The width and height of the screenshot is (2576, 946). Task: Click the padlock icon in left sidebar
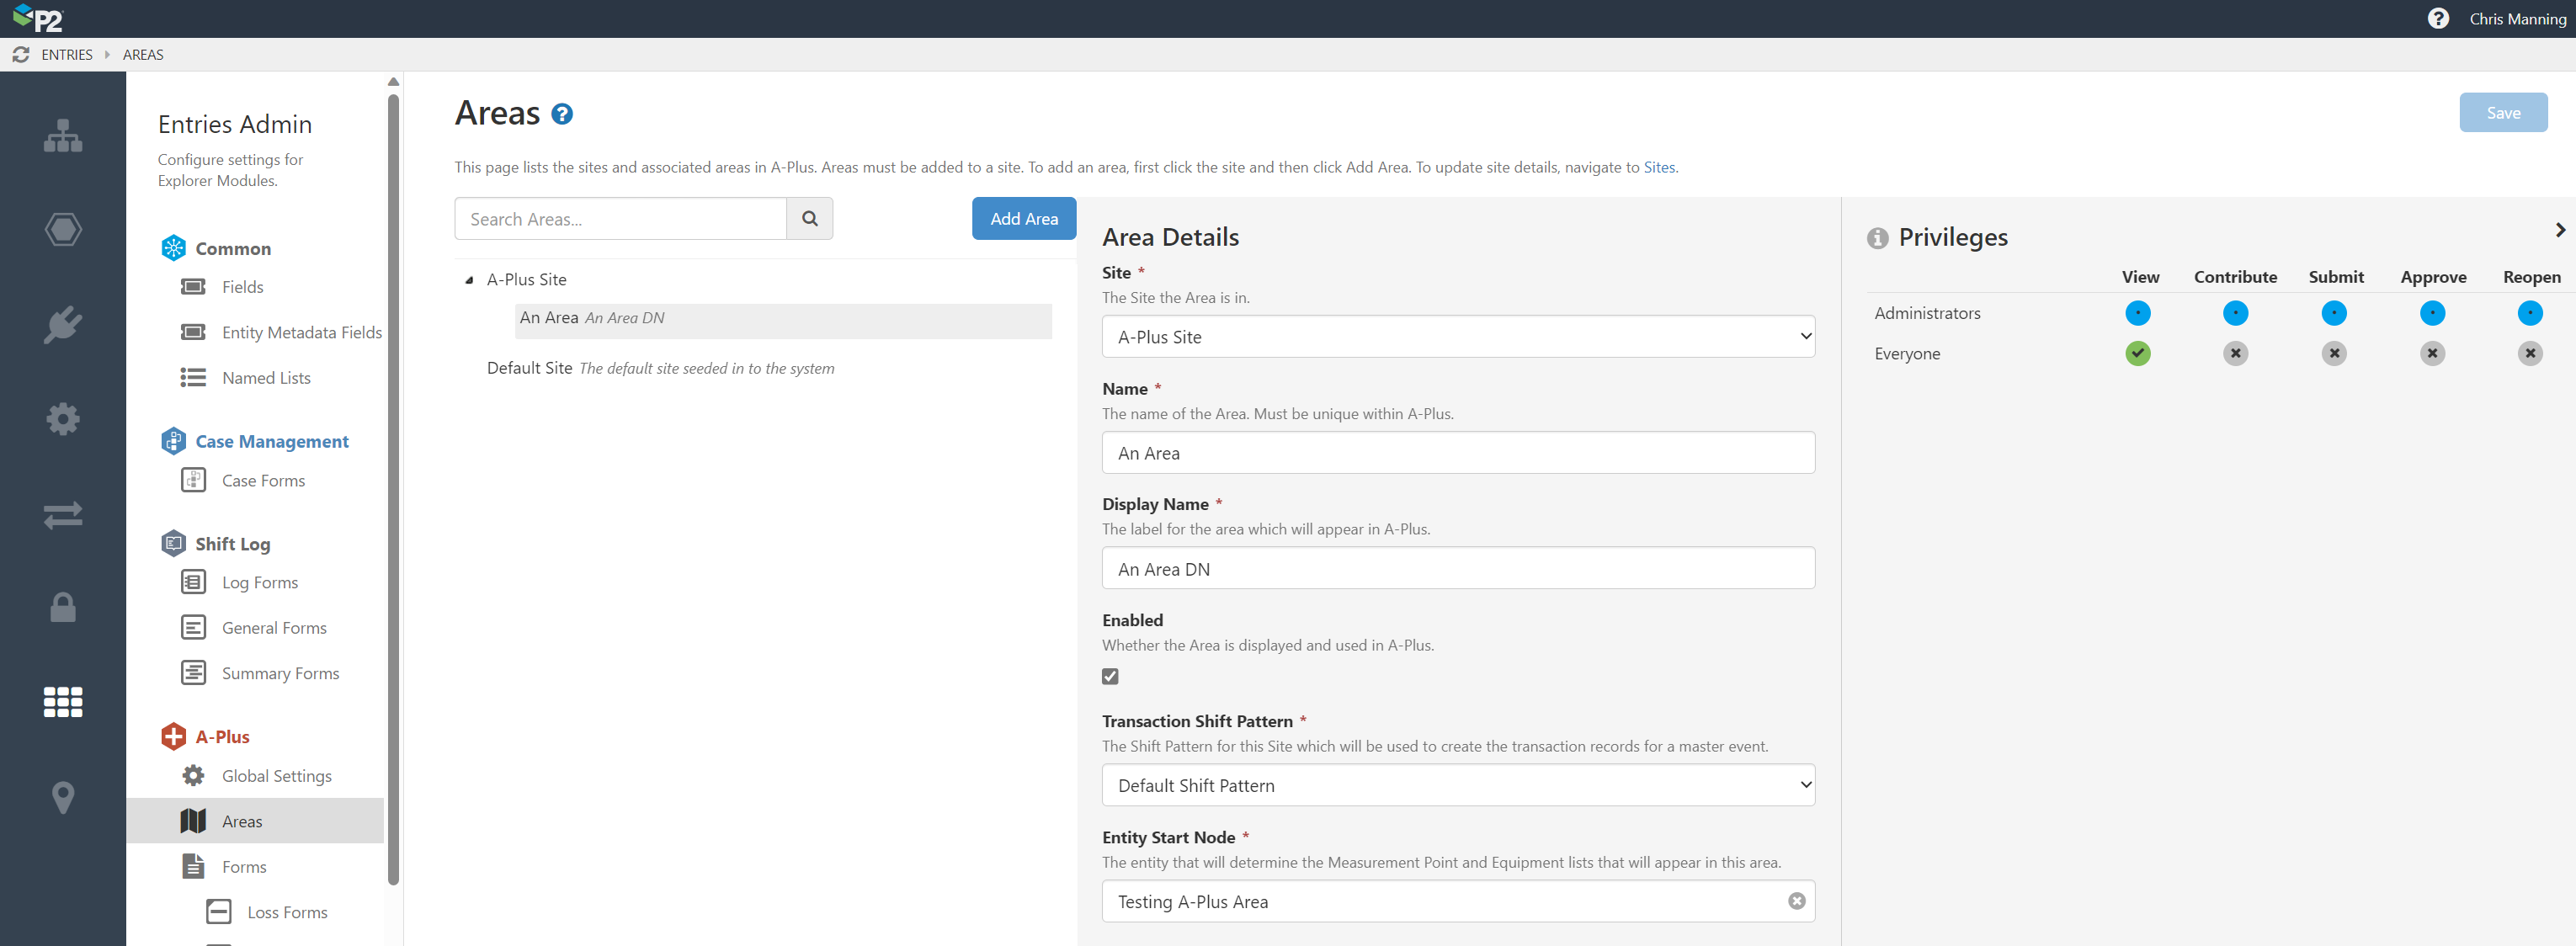[x=63, y=607]
